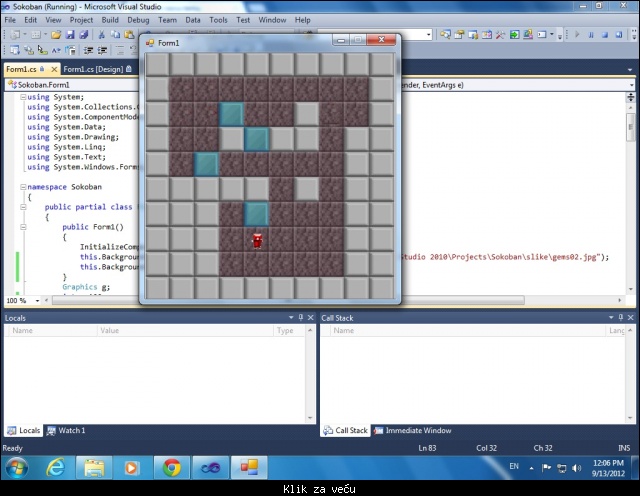
Task: Switch to the Watch 1 tab
Action: click(x=66, y=430)
